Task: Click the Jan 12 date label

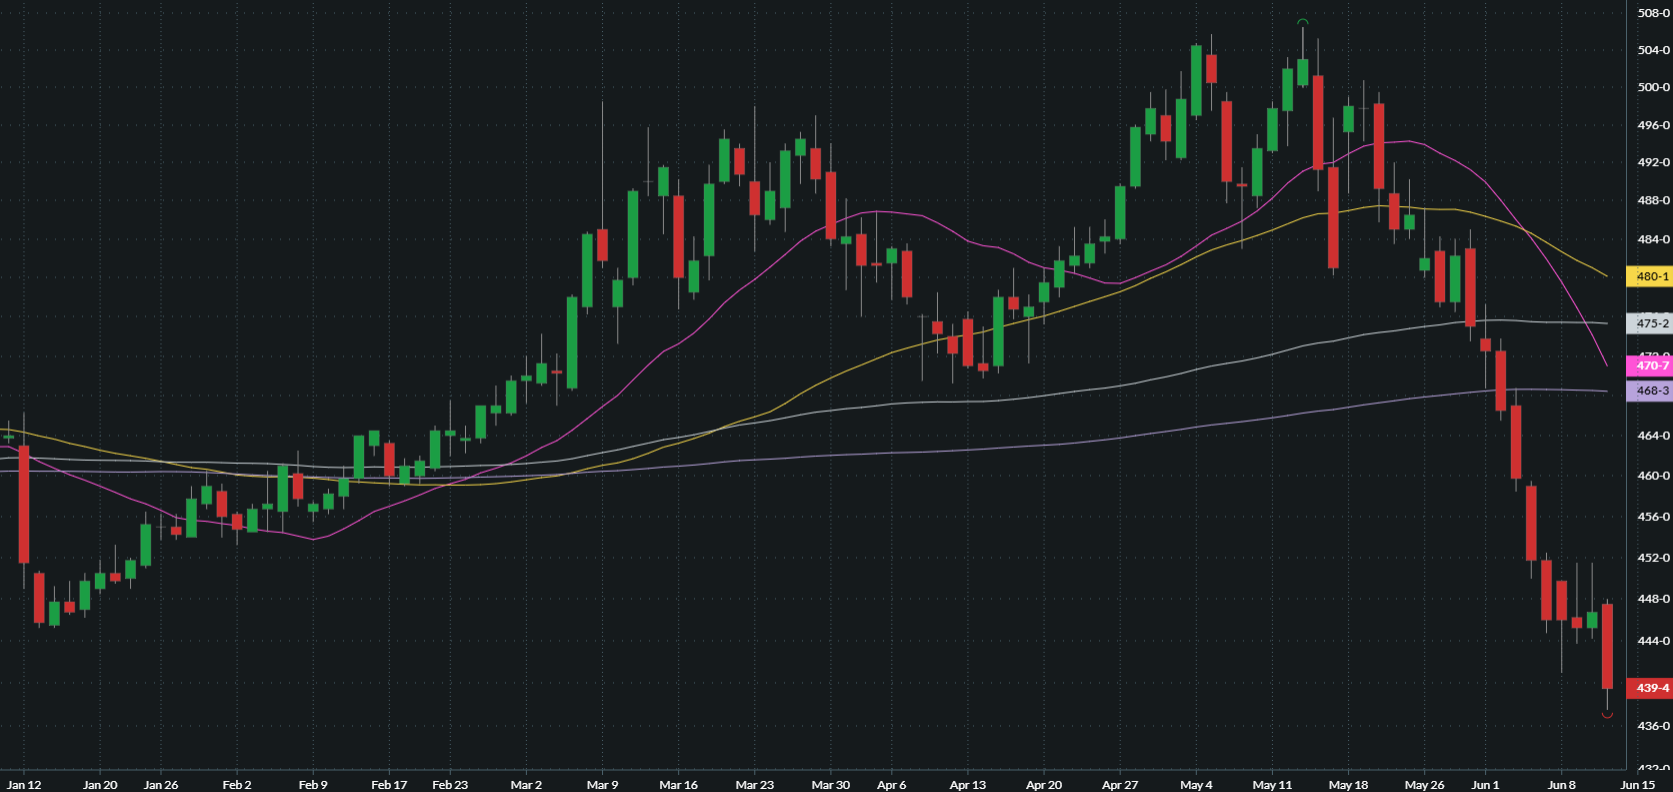Action: pyautogui.click(x=24, y=785)
